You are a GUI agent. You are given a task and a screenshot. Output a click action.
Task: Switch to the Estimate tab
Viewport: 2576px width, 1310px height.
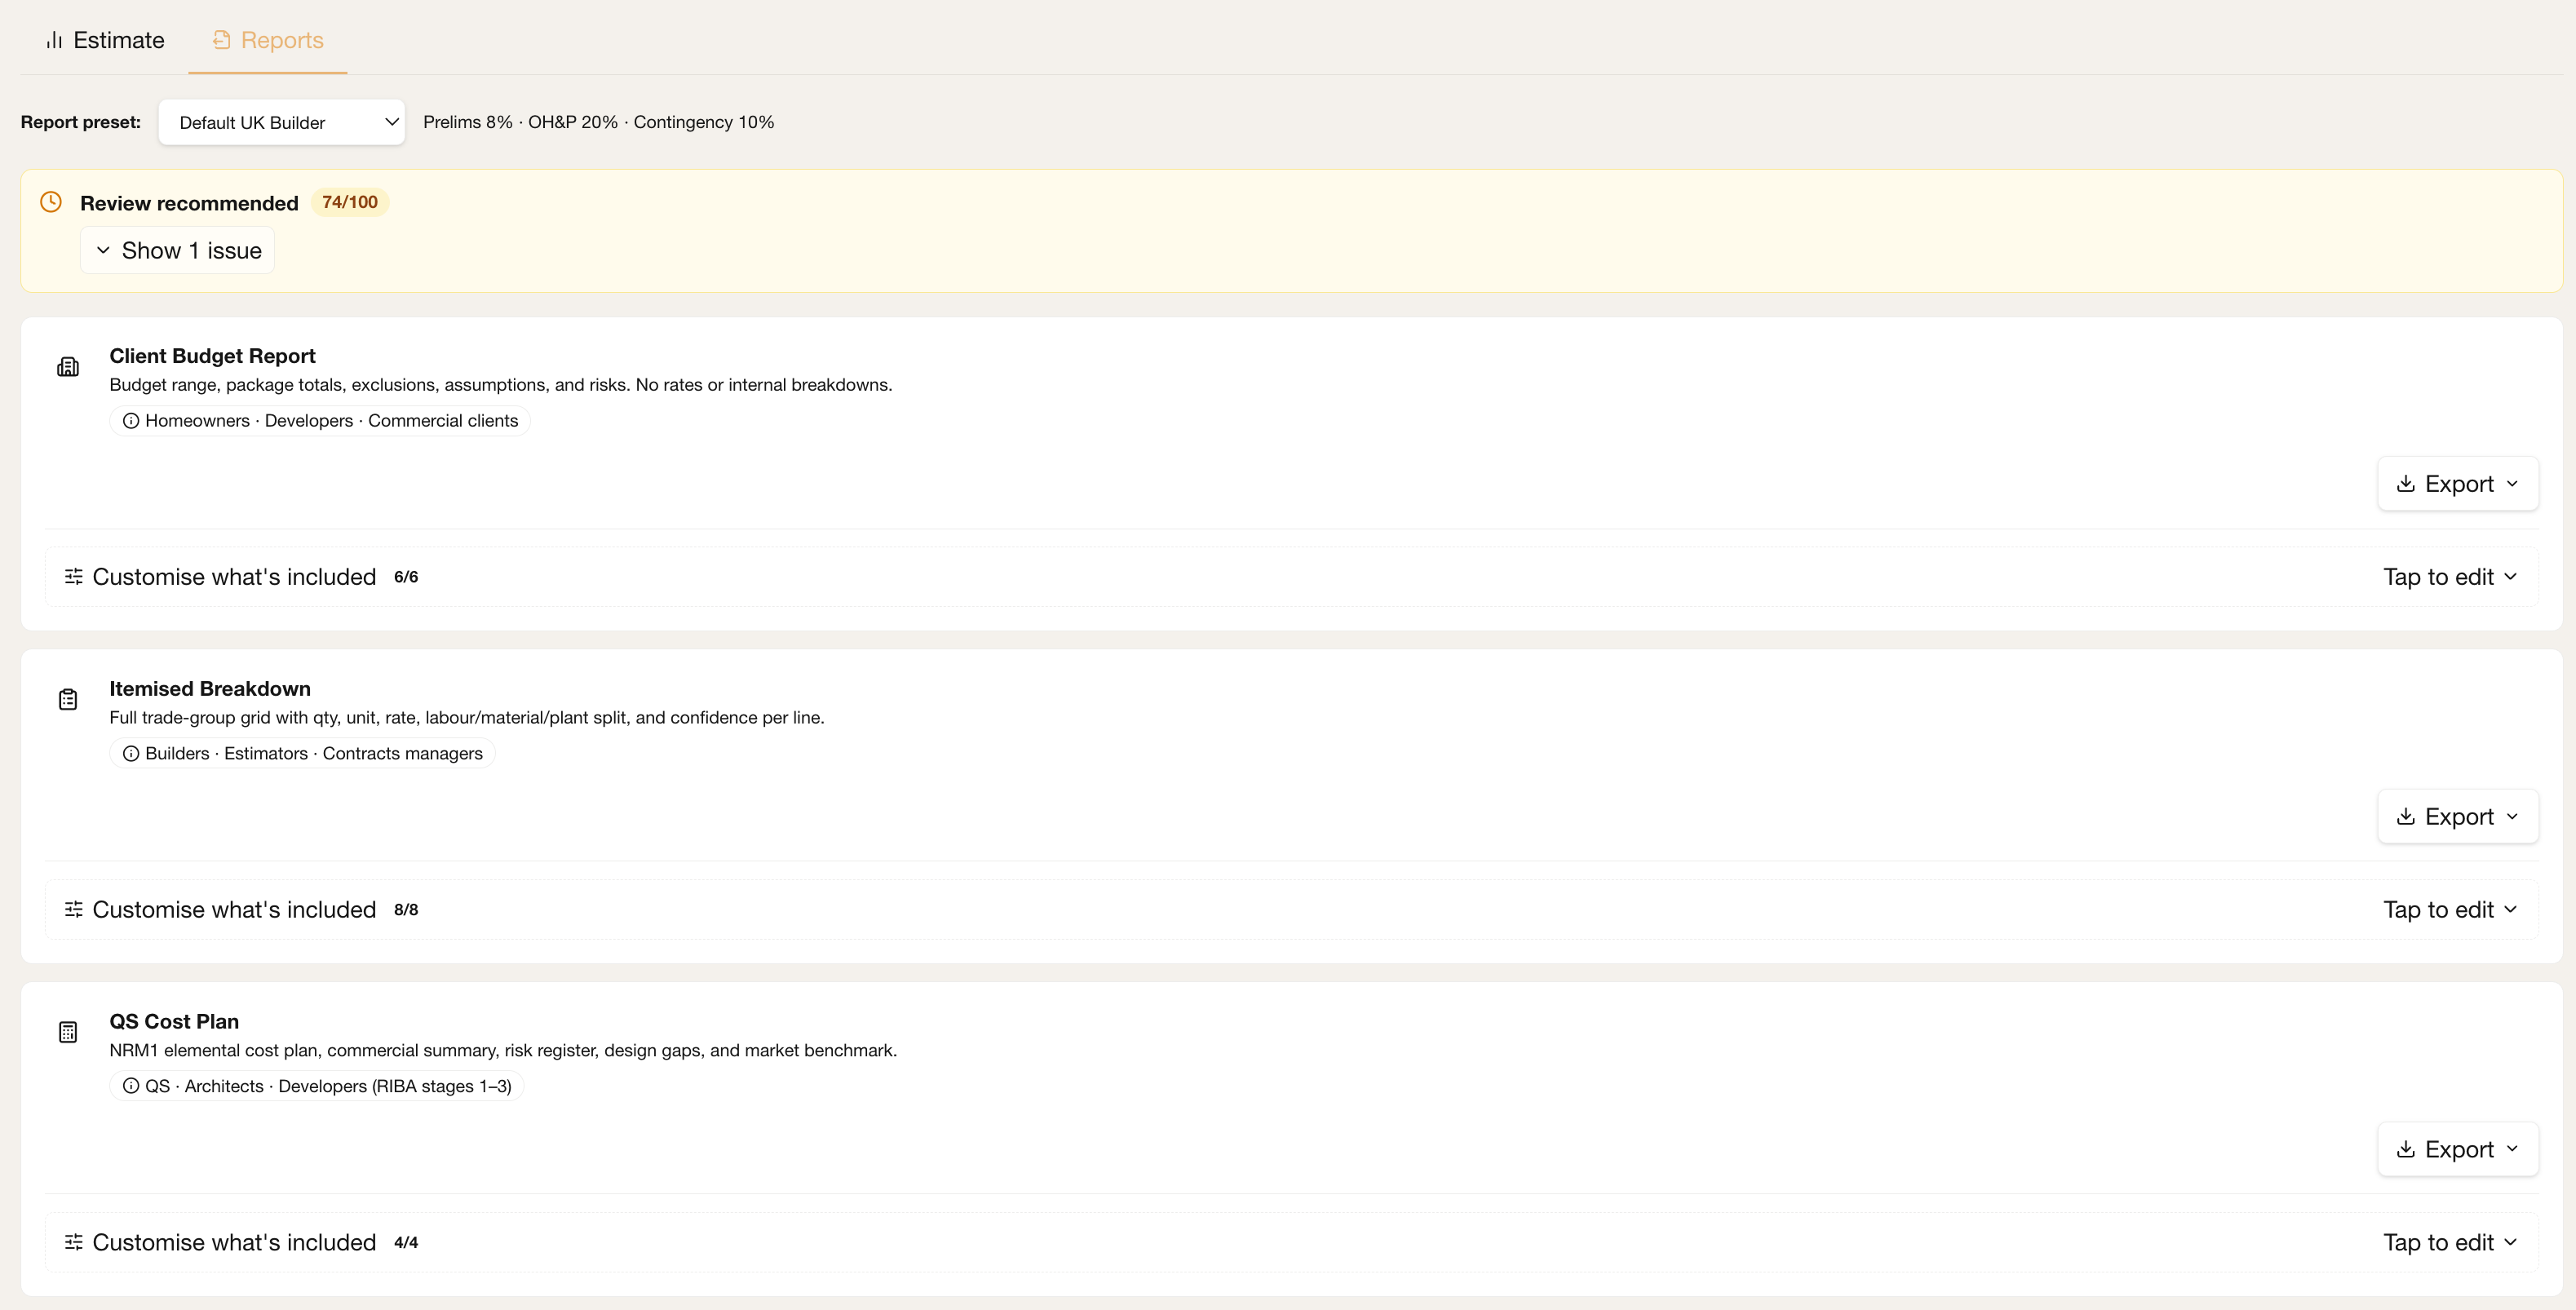pyautogui.click(x=105, y=40)
